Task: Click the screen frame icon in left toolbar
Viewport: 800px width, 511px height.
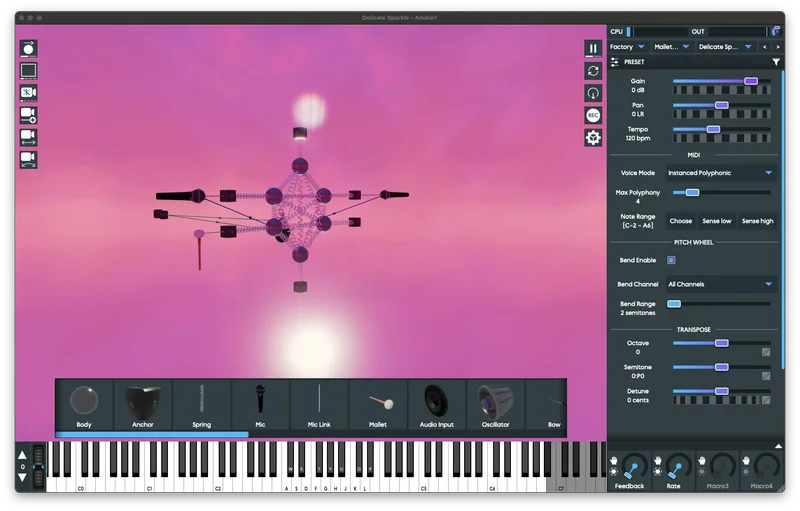Action: pos(29,71)
